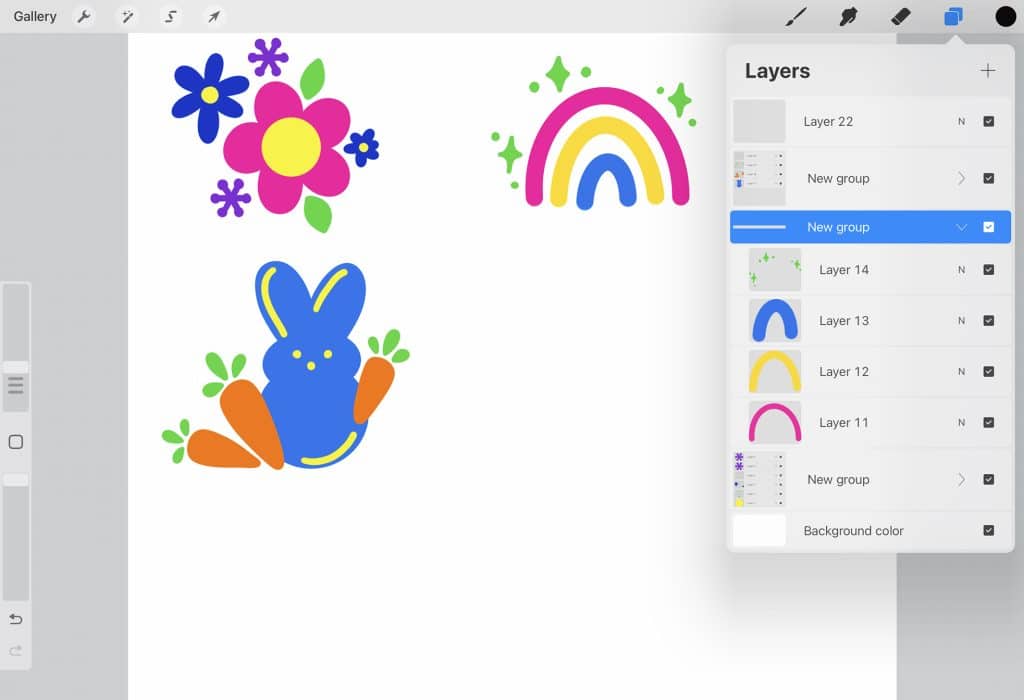Hide Layer 12 yellow arch
The image size is (1024, 700).
989,372
